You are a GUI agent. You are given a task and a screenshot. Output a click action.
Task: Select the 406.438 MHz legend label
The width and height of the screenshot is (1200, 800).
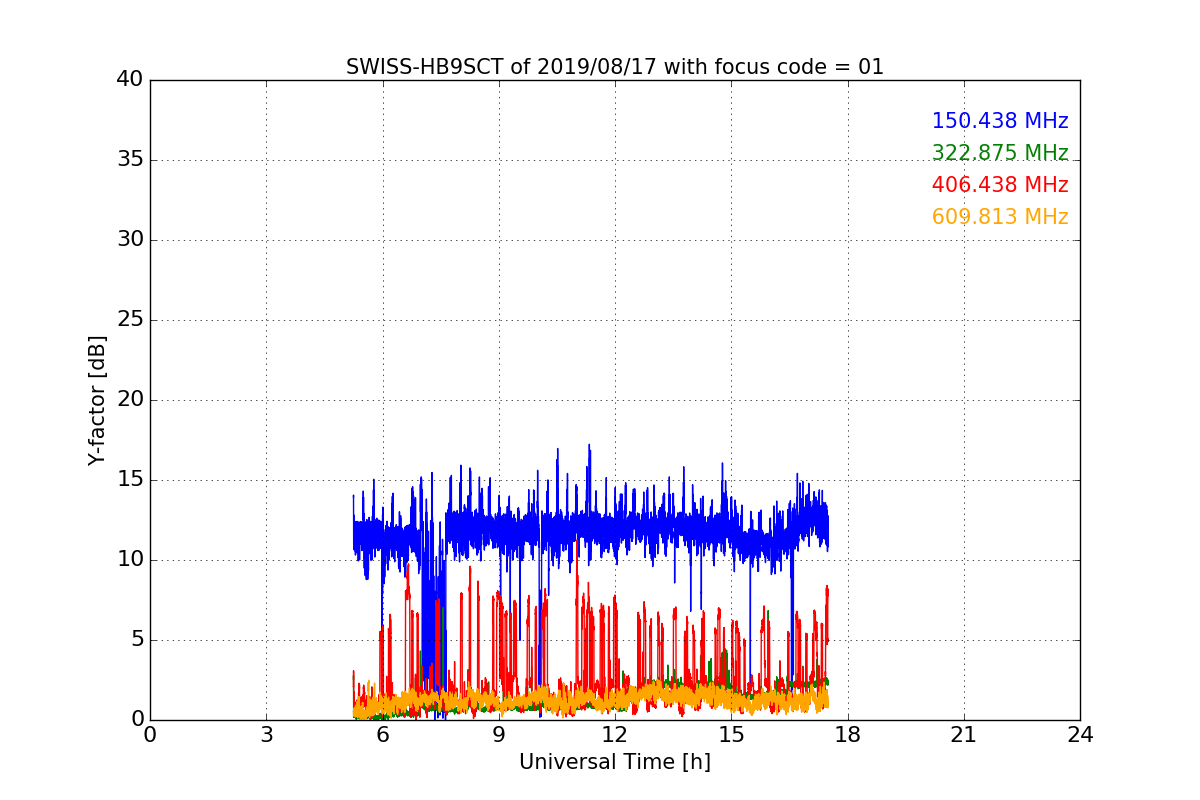[x=1000, y=185]
